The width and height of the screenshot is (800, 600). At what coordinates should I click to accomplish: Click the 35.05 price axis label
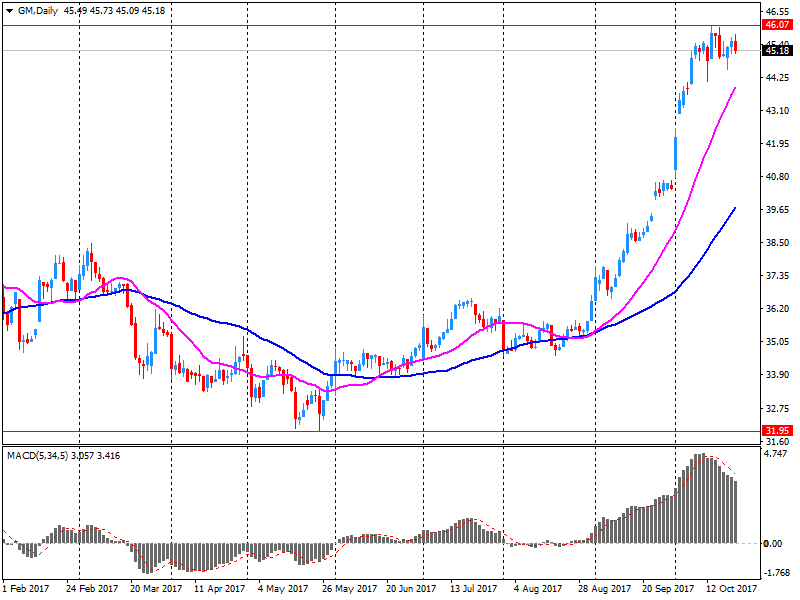(777, 342)
